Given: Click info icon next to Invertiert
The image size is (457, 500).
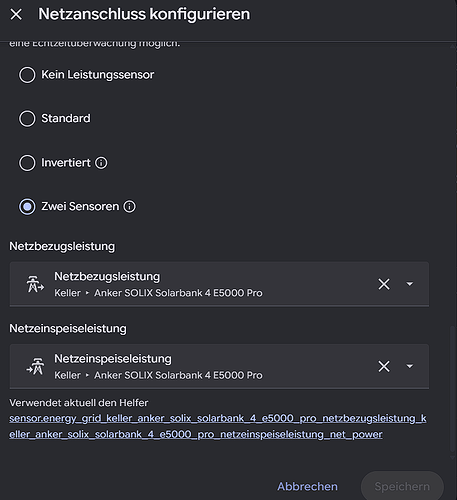Looking at the screenshot, I should [x=101, y=163].
